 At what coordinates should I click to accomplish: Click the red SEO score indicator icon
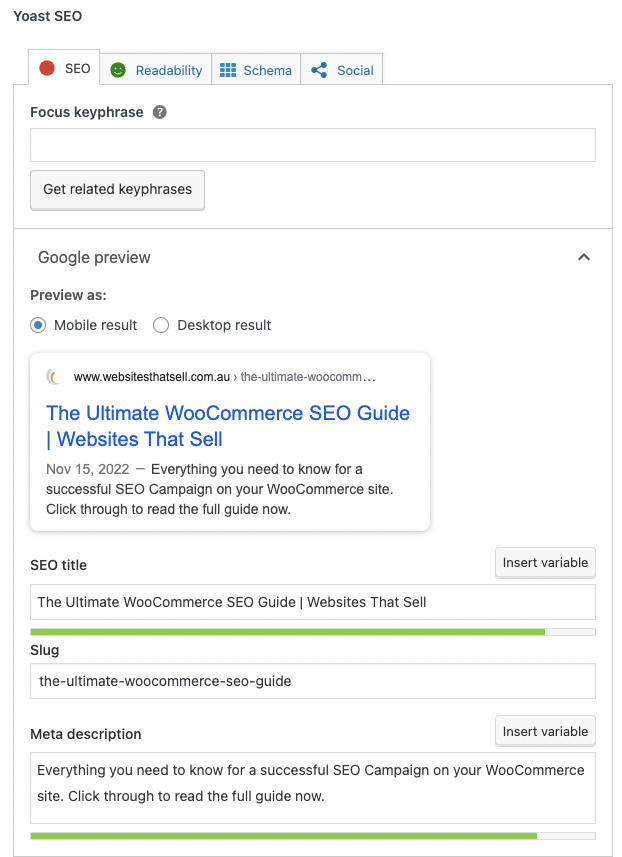(x=47, y=69)
